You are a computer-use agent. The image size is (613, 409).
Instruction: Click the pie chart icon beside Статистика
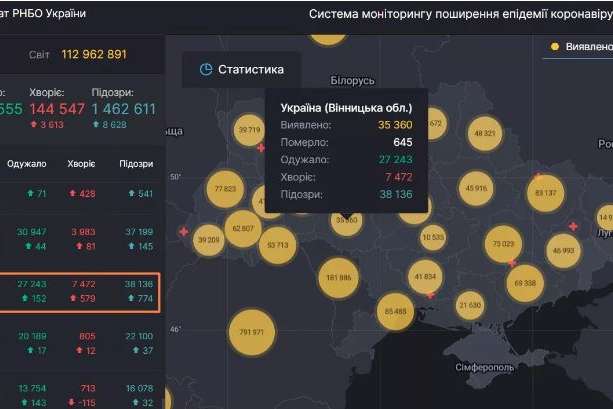coord(206,70)
